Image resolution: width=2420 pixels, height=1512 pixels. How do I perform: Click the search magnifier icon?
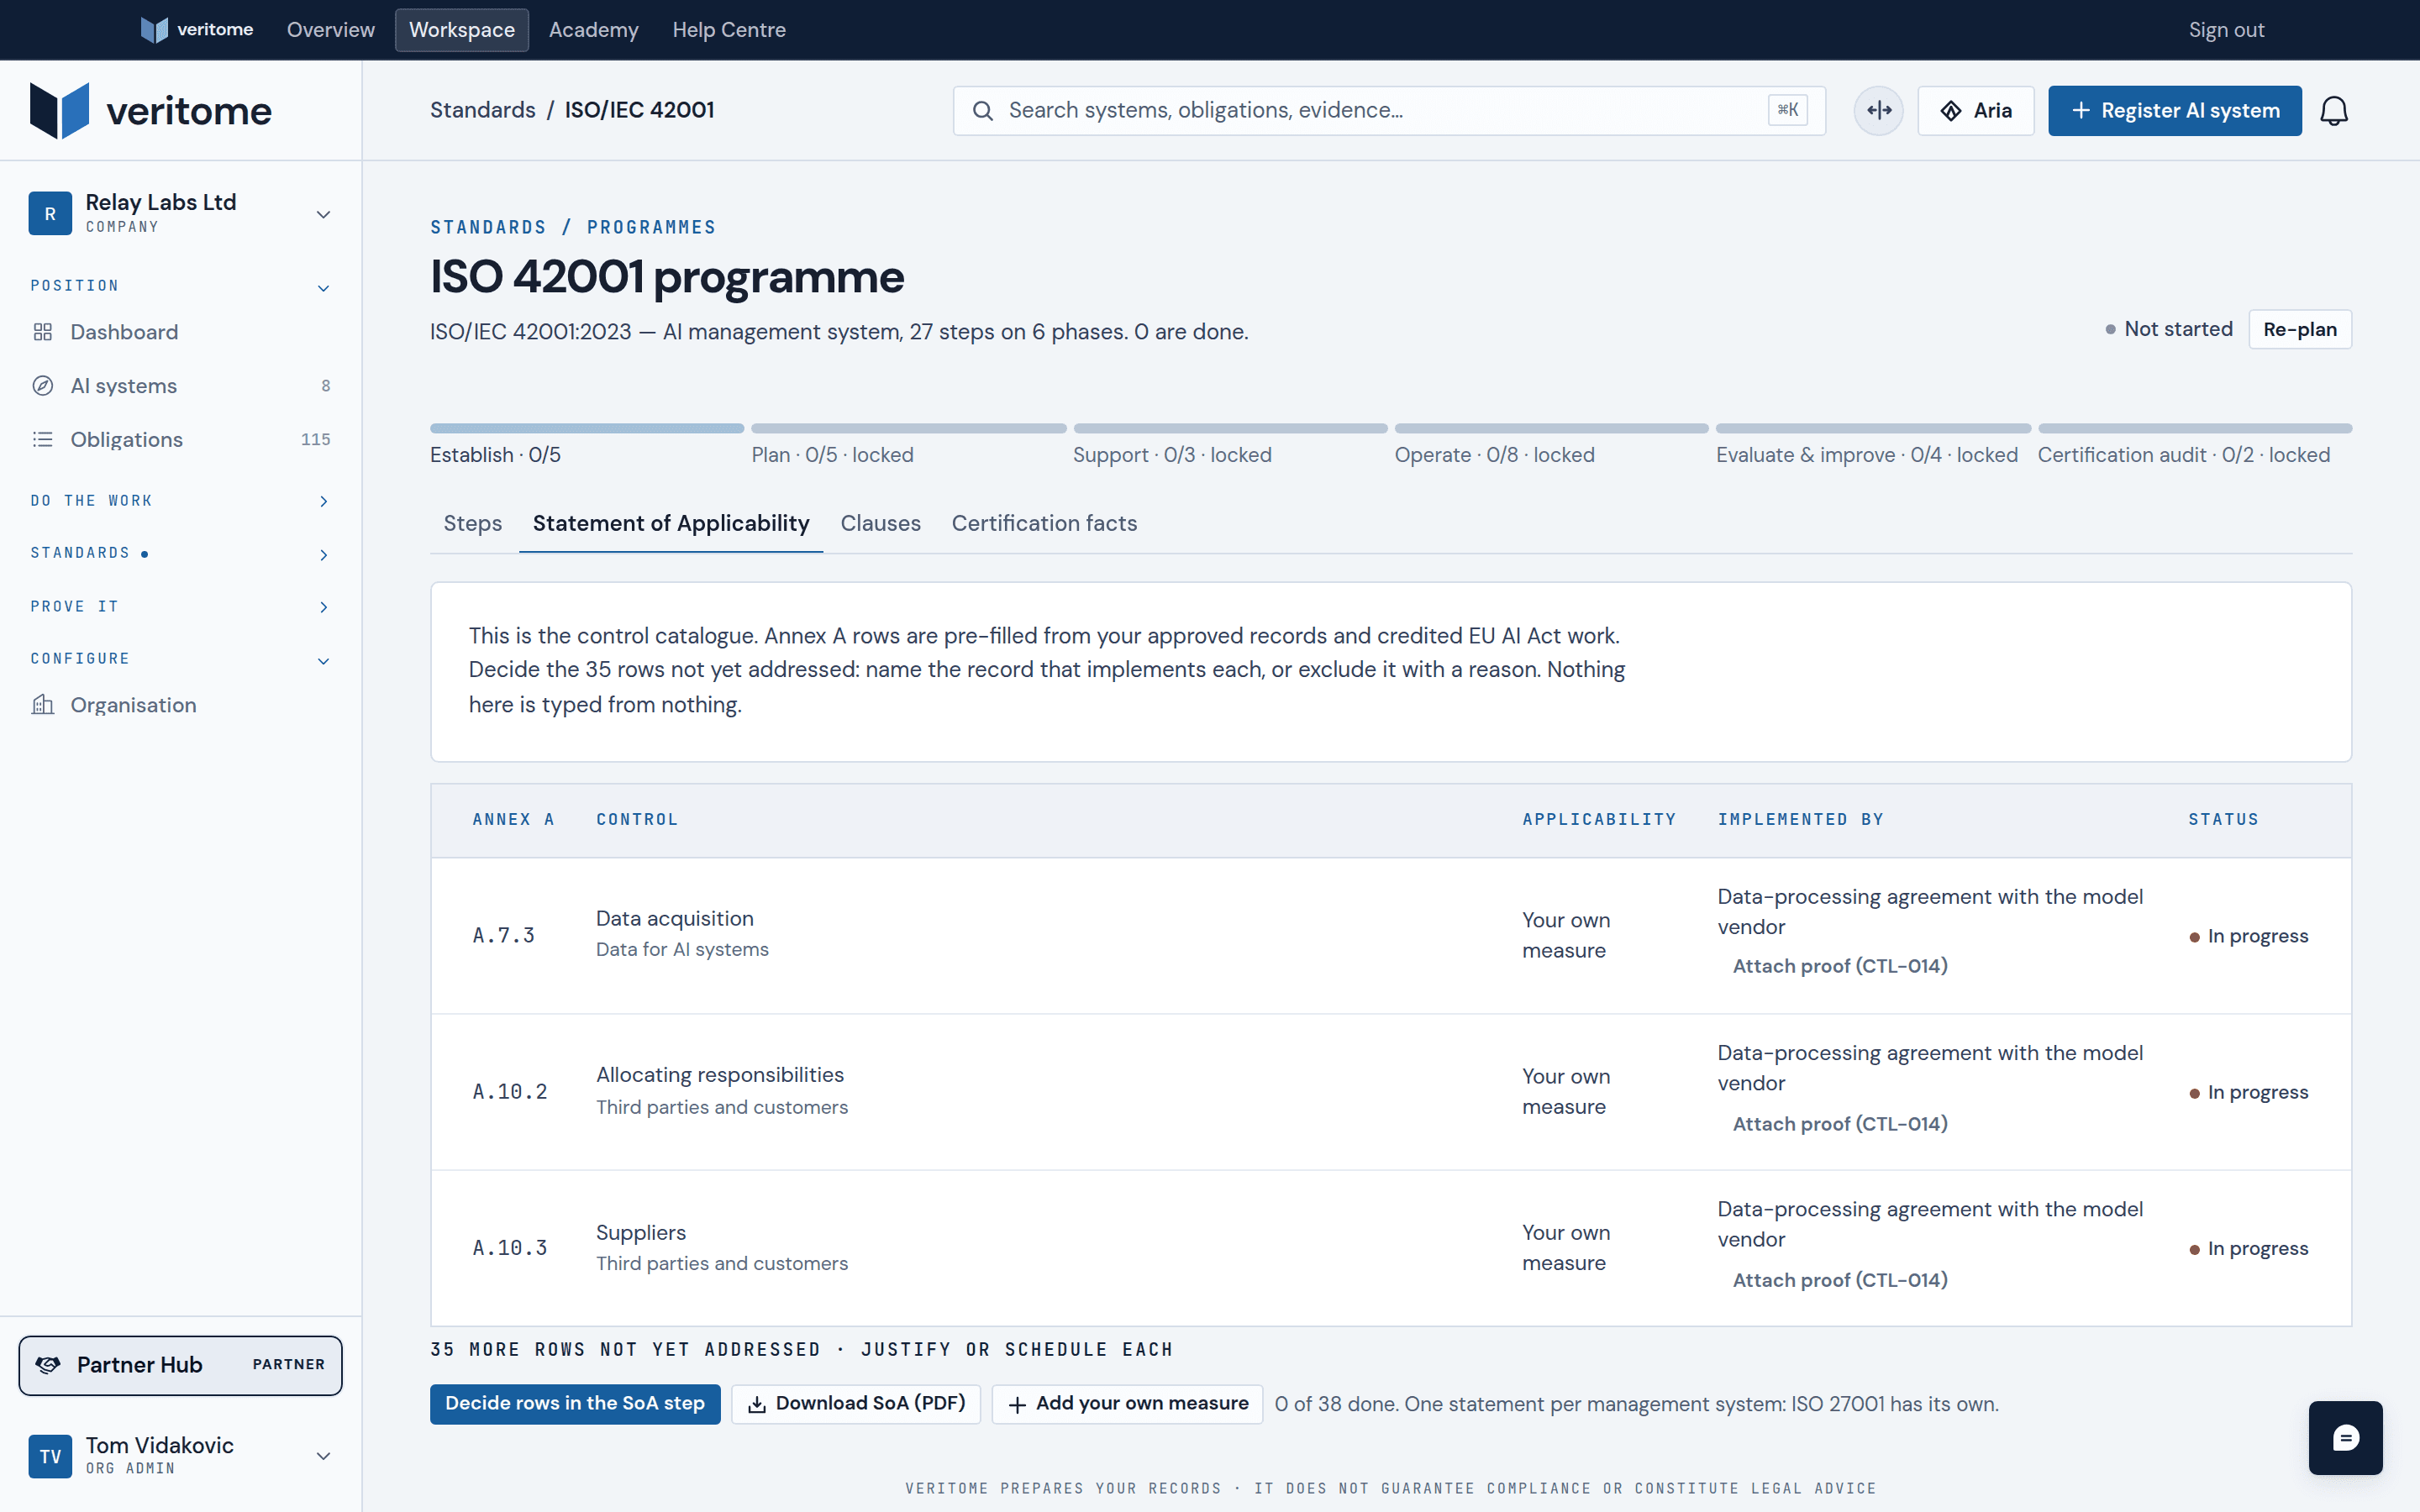pos(982,110)
